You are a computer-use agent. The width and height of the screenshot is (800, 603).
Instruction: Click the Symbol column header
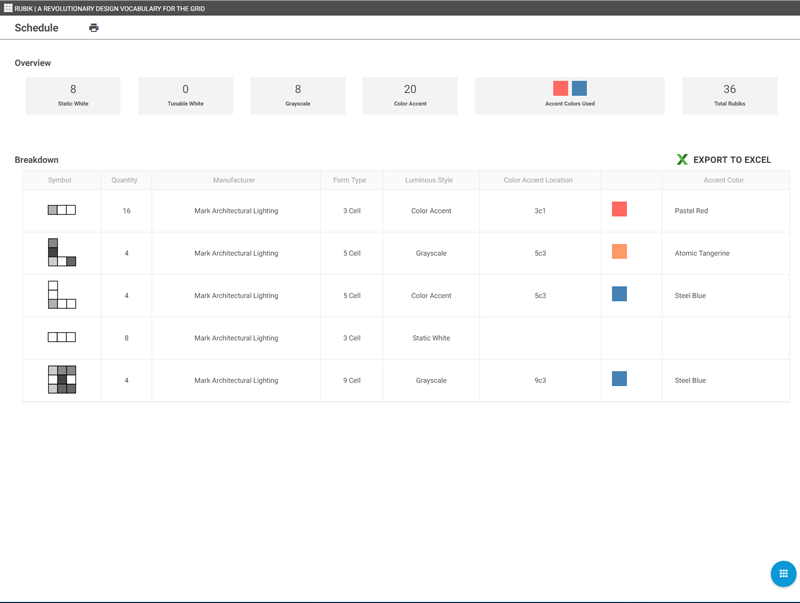point(60,180)
